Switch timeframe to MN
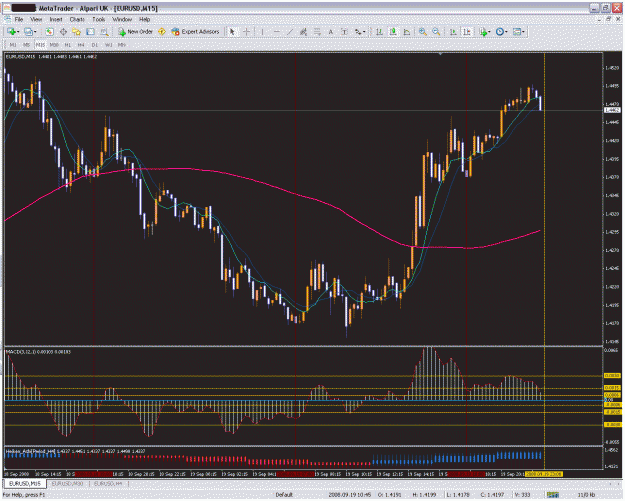This screenshot has height=501, width=625. click(122, 45)
